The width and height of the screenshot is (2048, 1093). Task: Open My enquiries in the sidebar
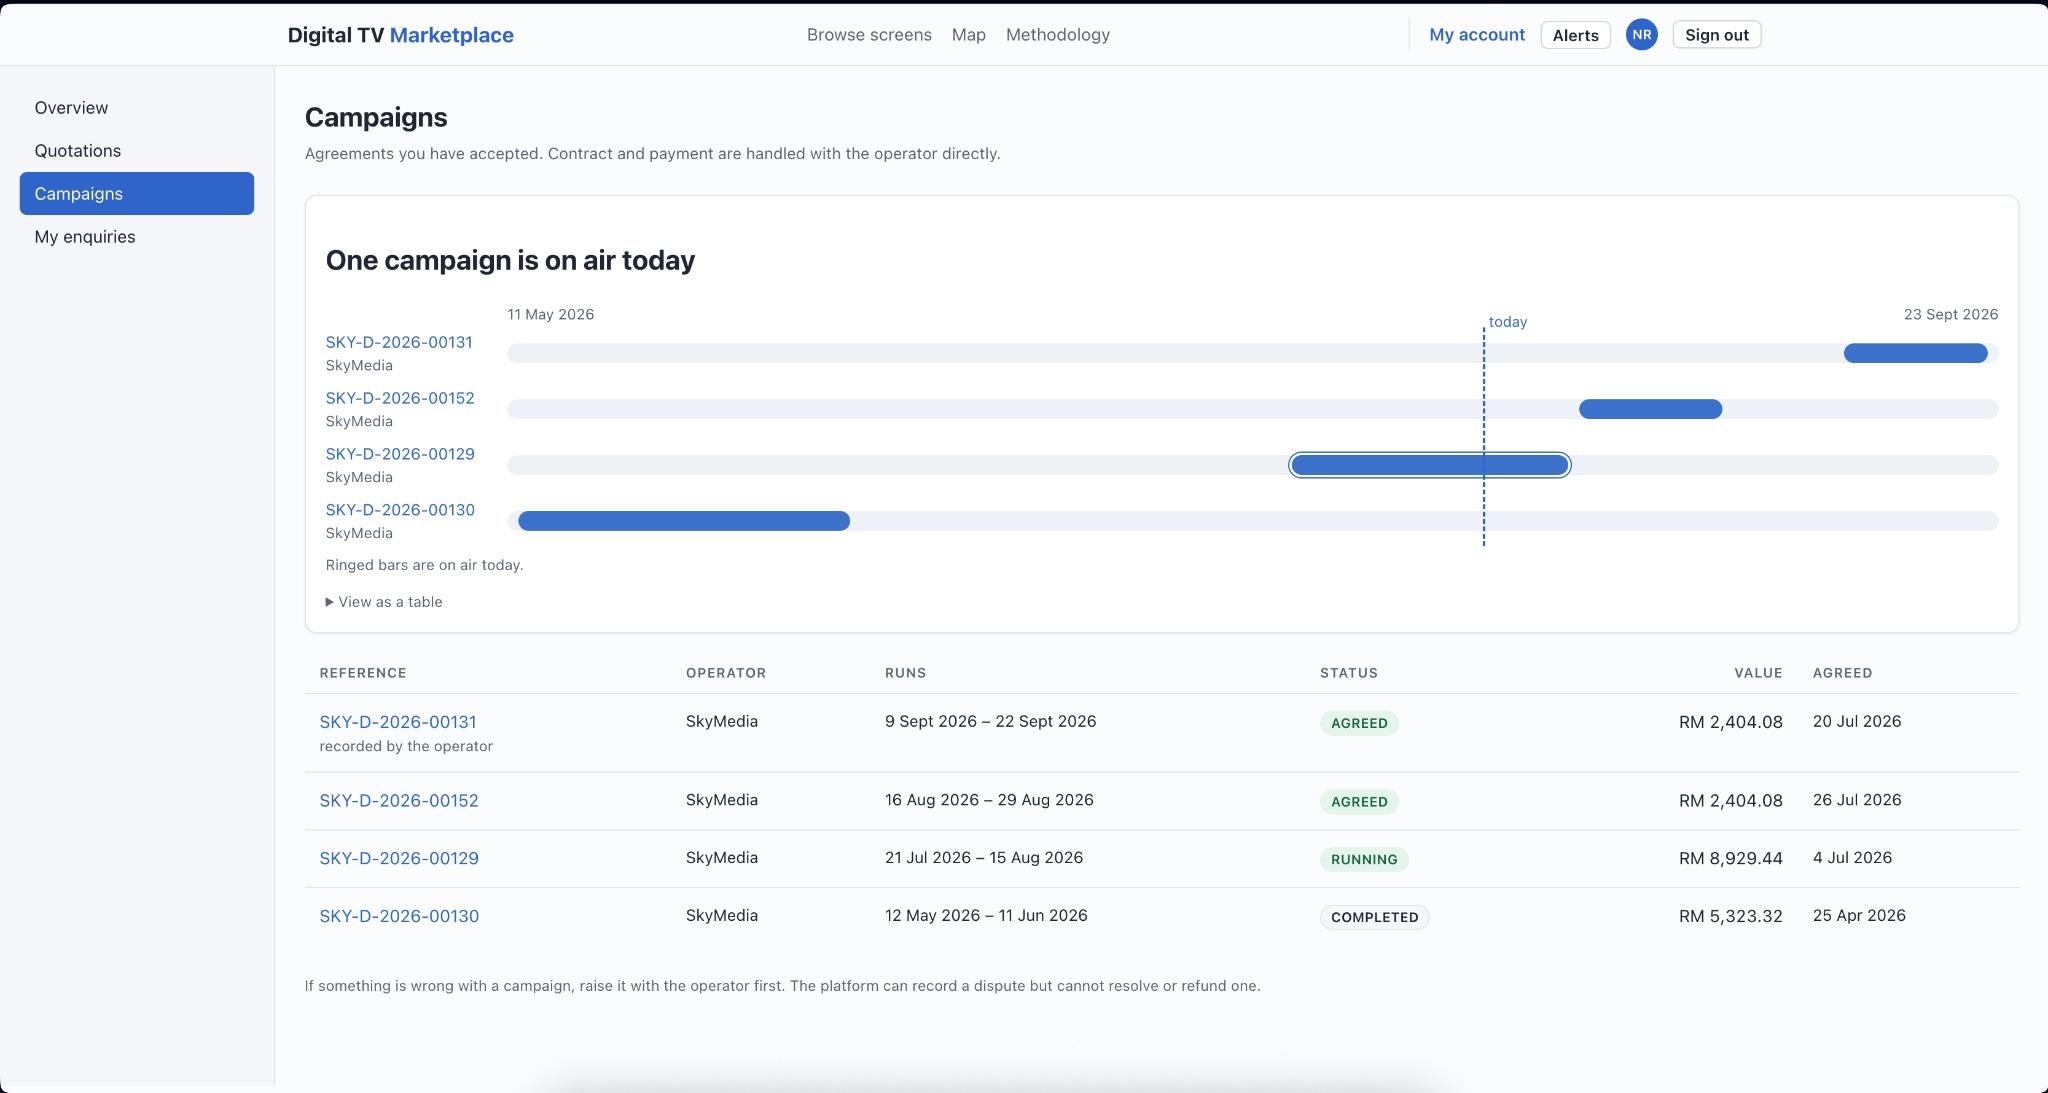137,237
